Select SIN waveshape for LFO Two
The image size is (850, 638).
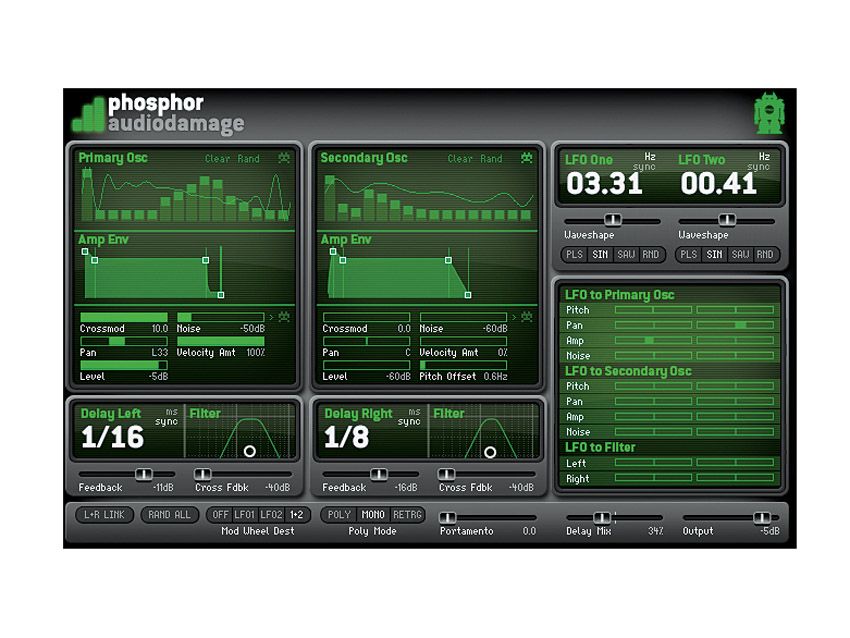click(714, 254)
